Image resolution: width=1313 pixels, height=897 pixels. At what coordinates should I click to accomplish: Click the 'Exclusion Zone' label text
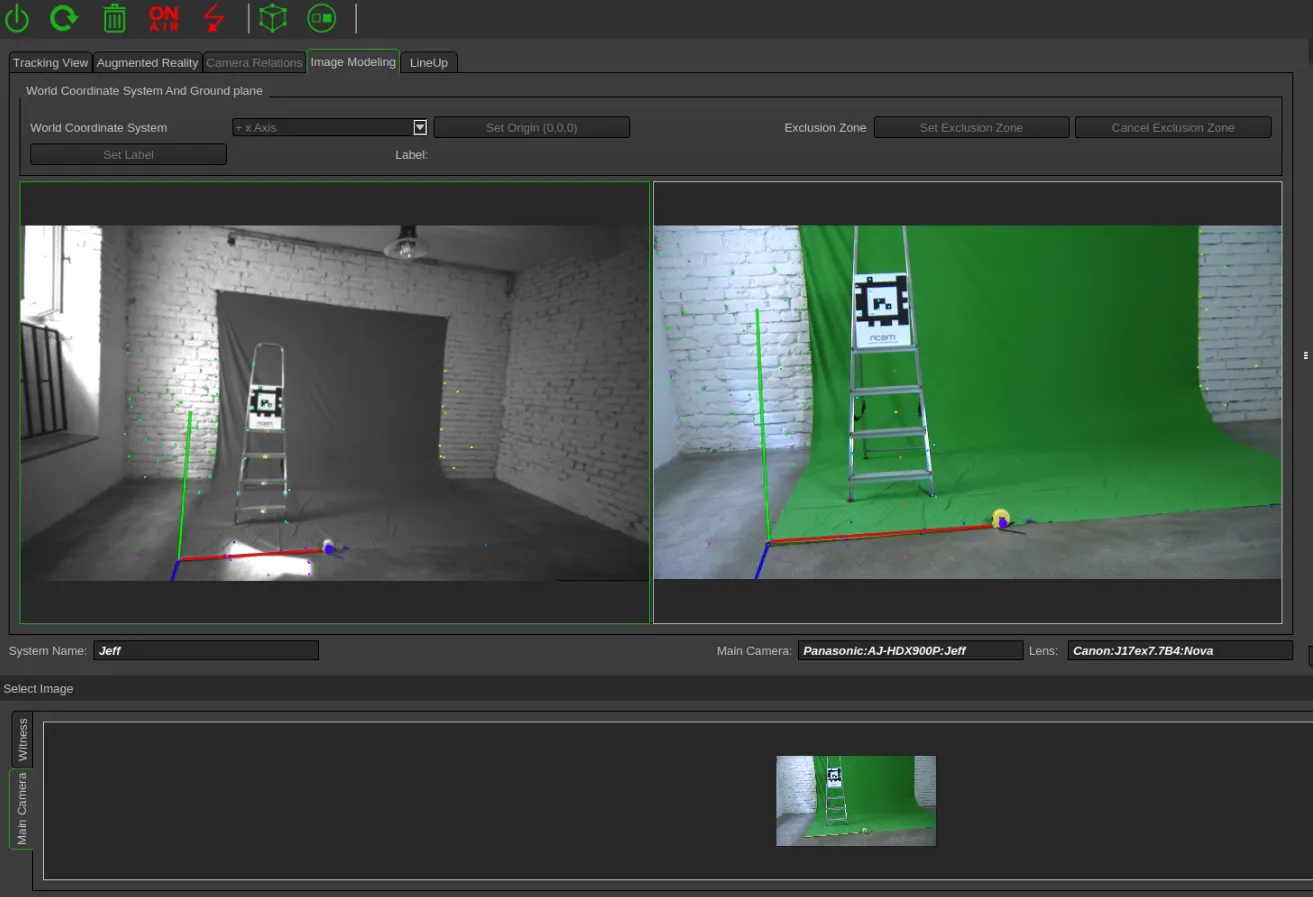(x=825, y=128)
